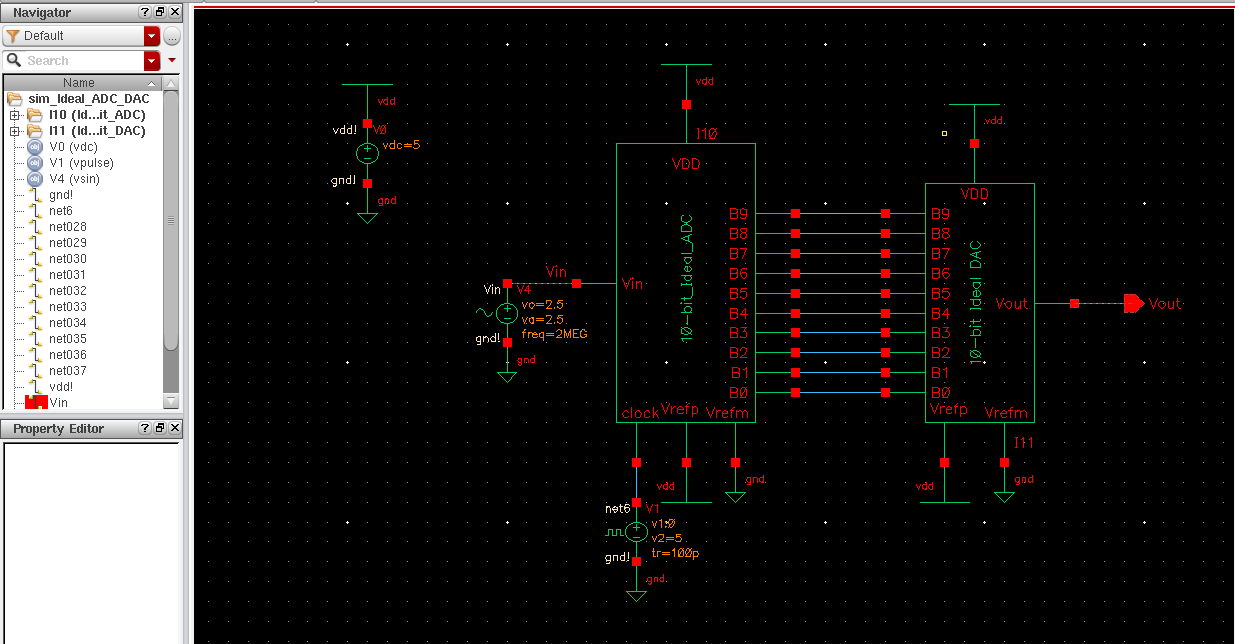
Task: Open the small red search options arrow
Action: tap(172, 61)
